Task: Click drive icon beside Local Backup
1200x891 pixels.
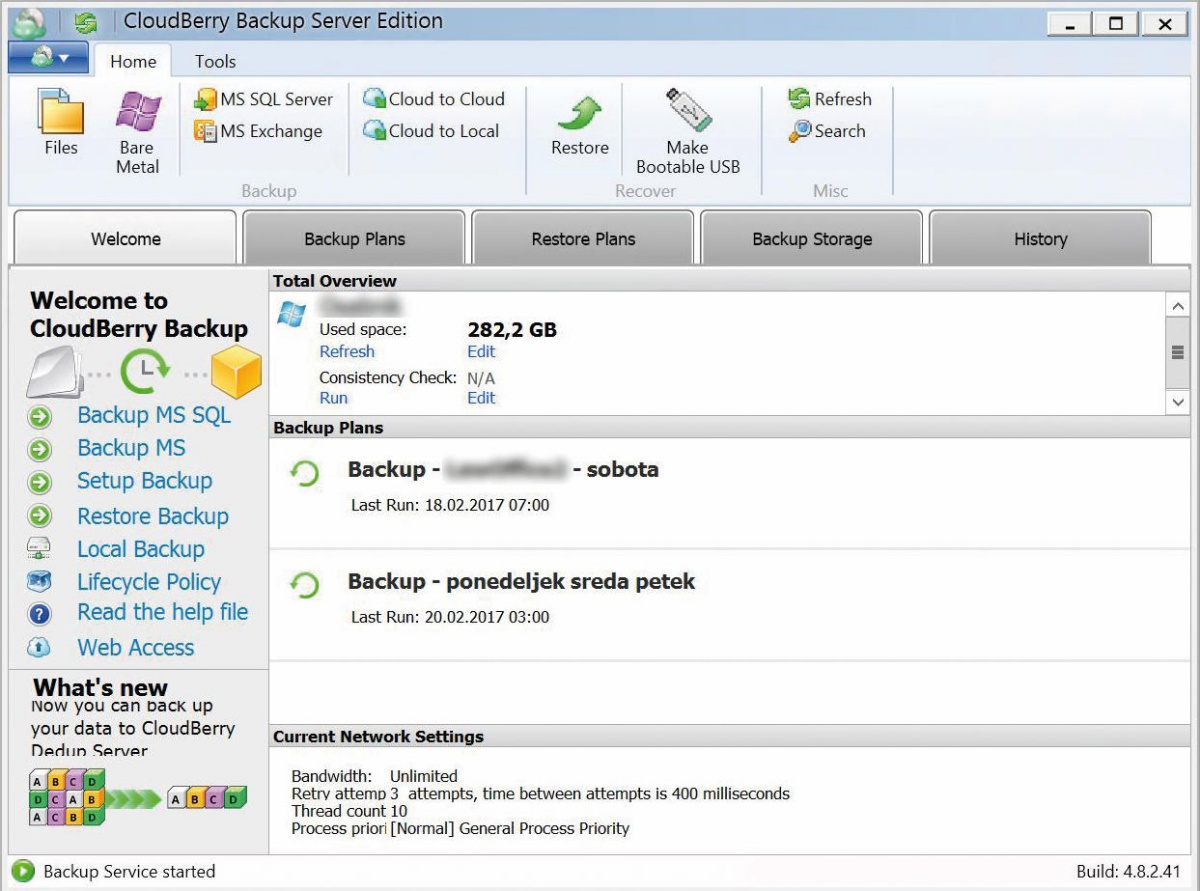Action: pos(39,549)
